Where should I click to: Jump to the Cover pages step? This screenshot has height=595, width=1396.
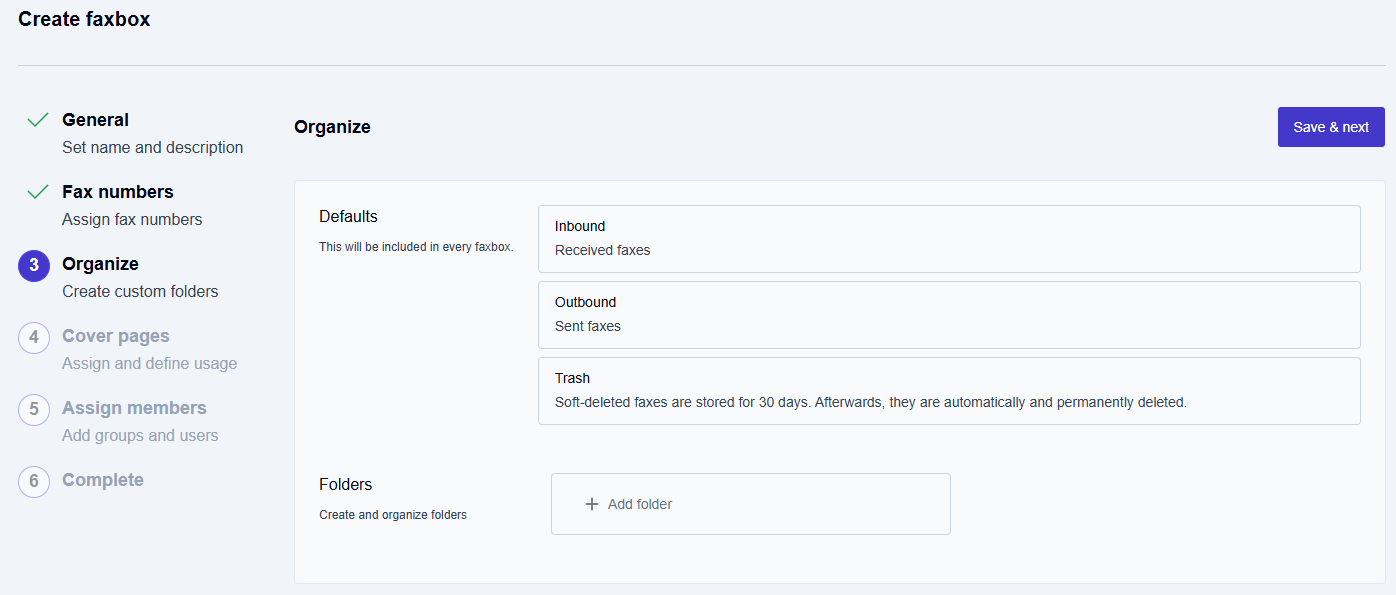point(115,336)
